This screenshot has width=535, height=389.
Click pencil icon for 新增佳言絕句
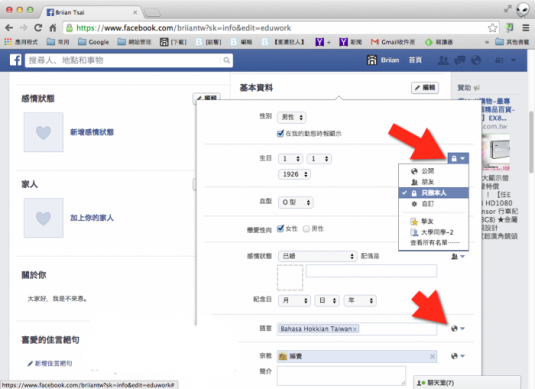click(x=30, y=363)
